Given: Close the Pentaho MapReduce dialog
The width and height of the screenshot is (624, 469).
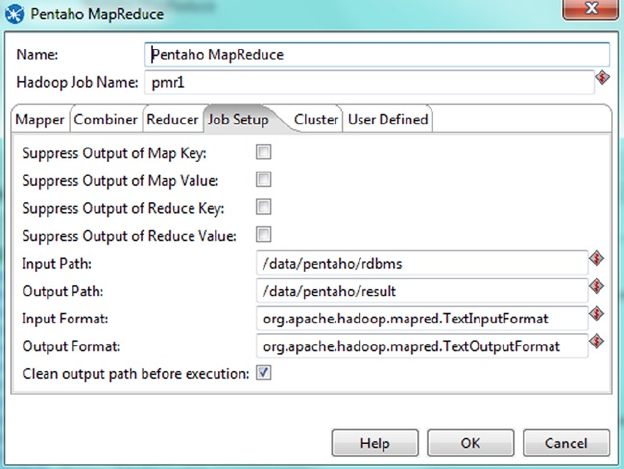Looking at the screenshot, I should click(591, 9).
